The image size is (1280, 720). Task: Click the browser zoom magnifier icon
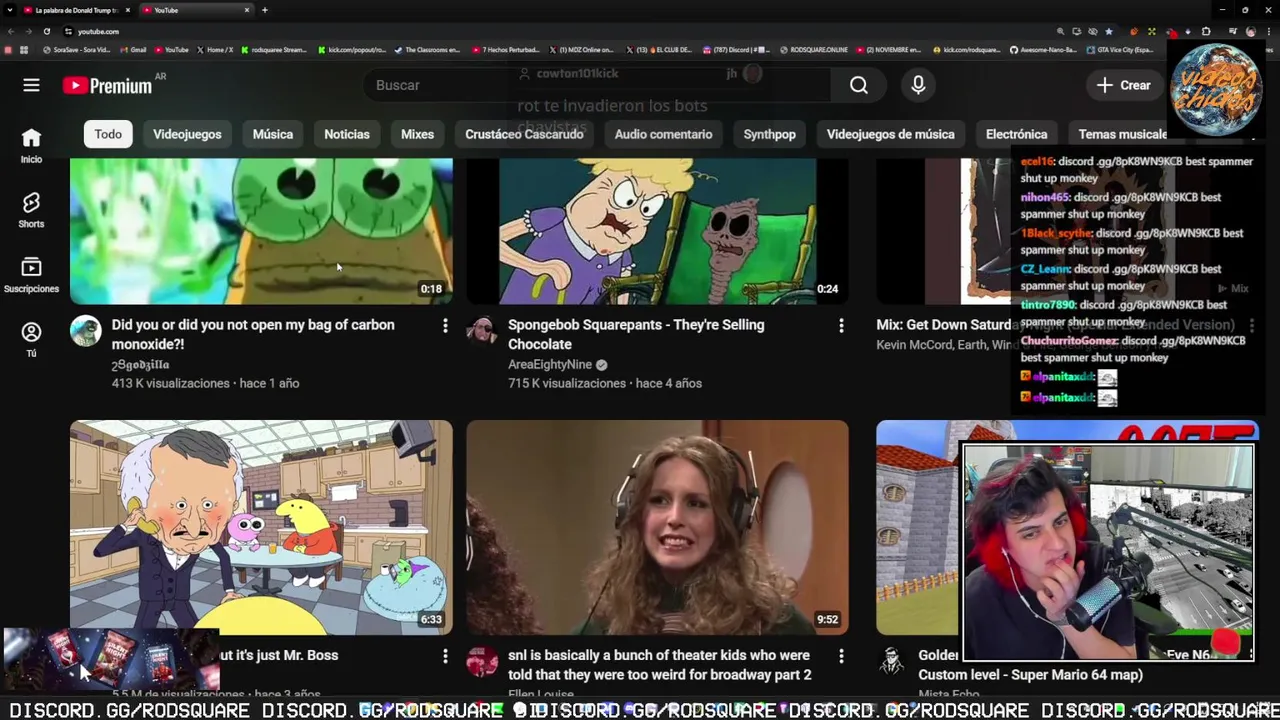1061,31
